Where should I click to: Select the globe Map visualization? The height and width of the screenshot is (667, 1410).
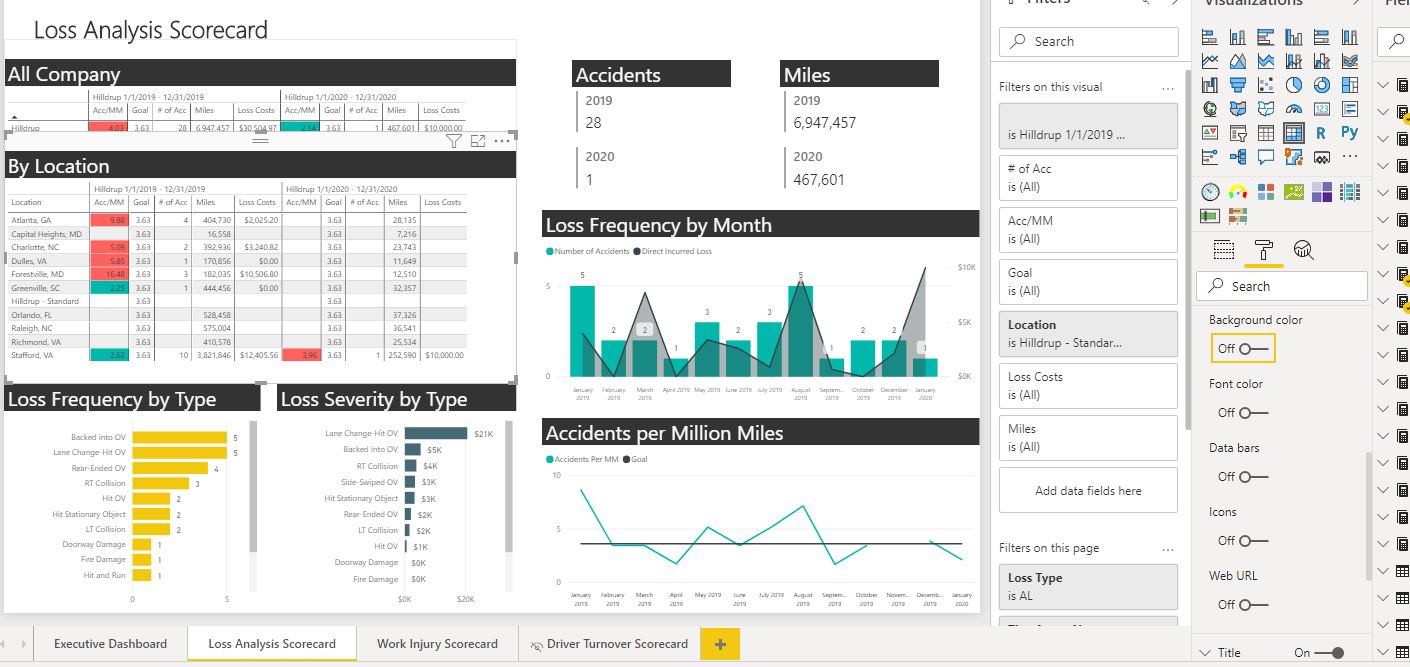(1209, 109)
